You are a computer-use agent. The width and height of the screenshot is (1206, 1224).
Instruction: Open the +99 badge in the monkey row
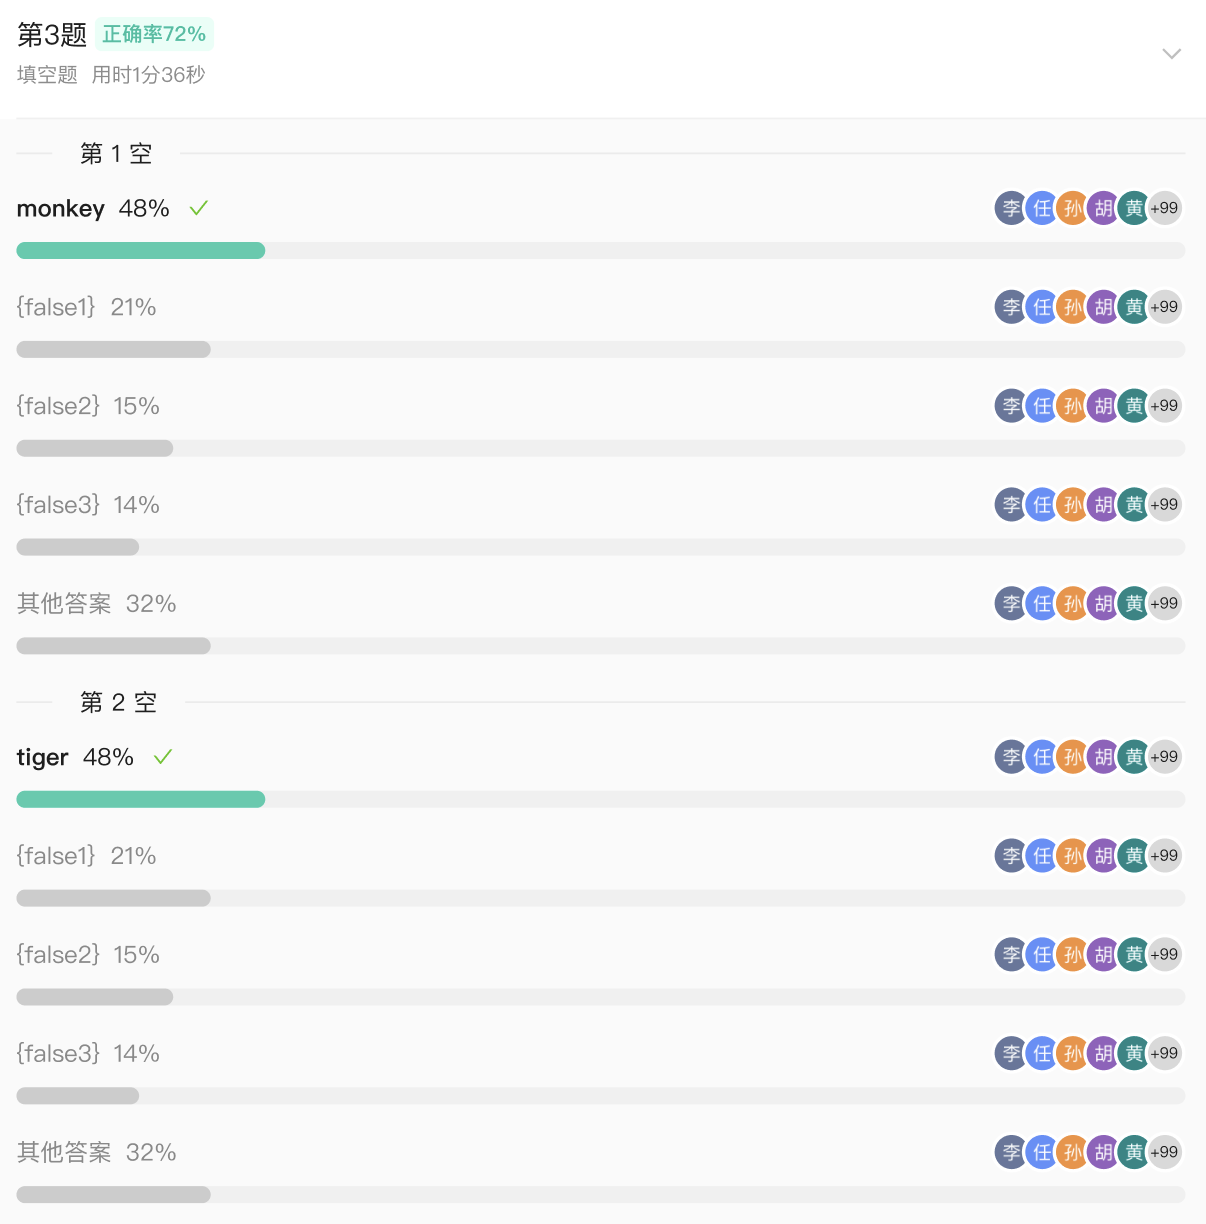[x=1164, y=208]
